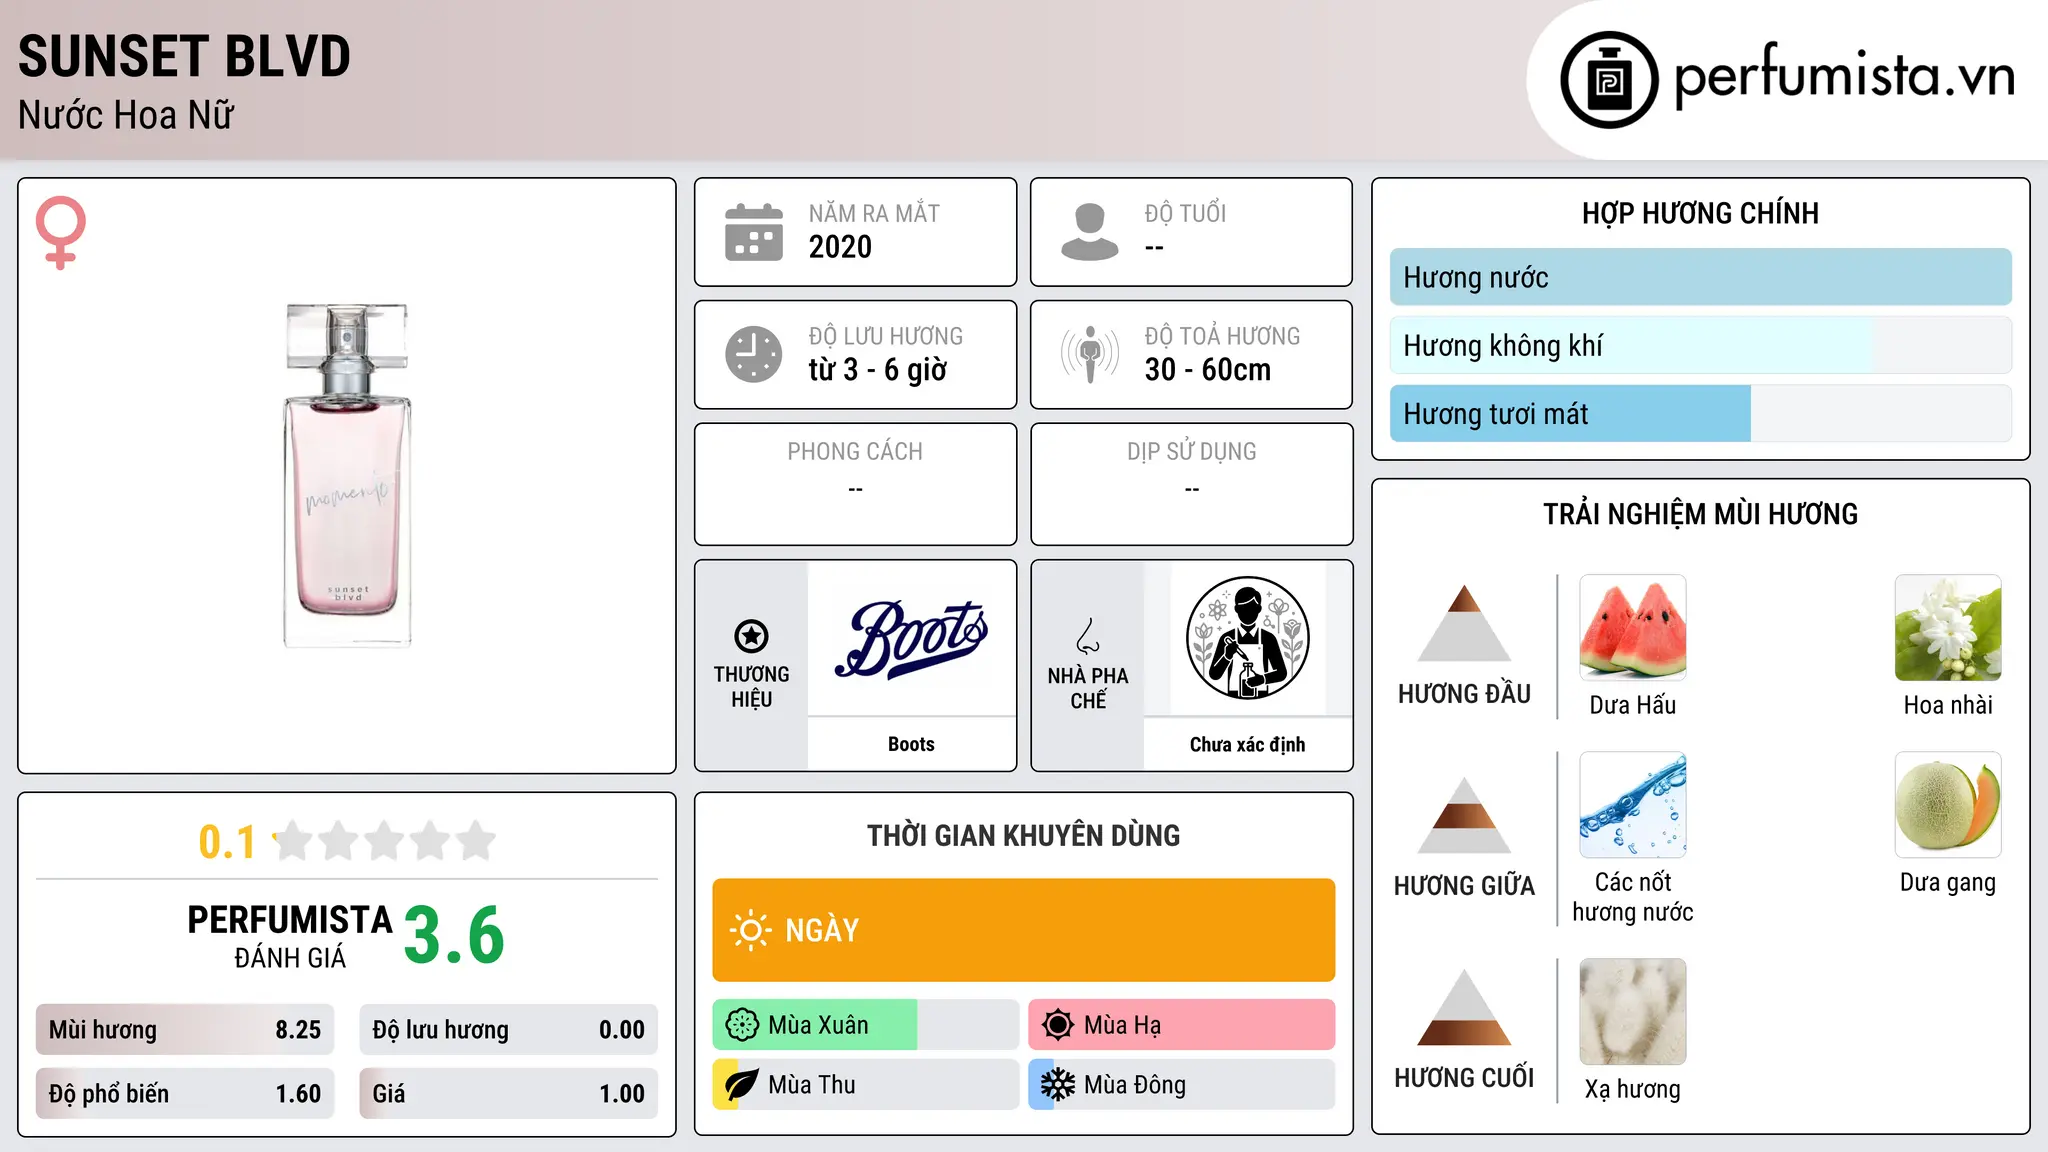Click the perfumer illustration circle icon
Image resolution: width=2048 pixels, height=1152 pixels.
[1247, 638]
